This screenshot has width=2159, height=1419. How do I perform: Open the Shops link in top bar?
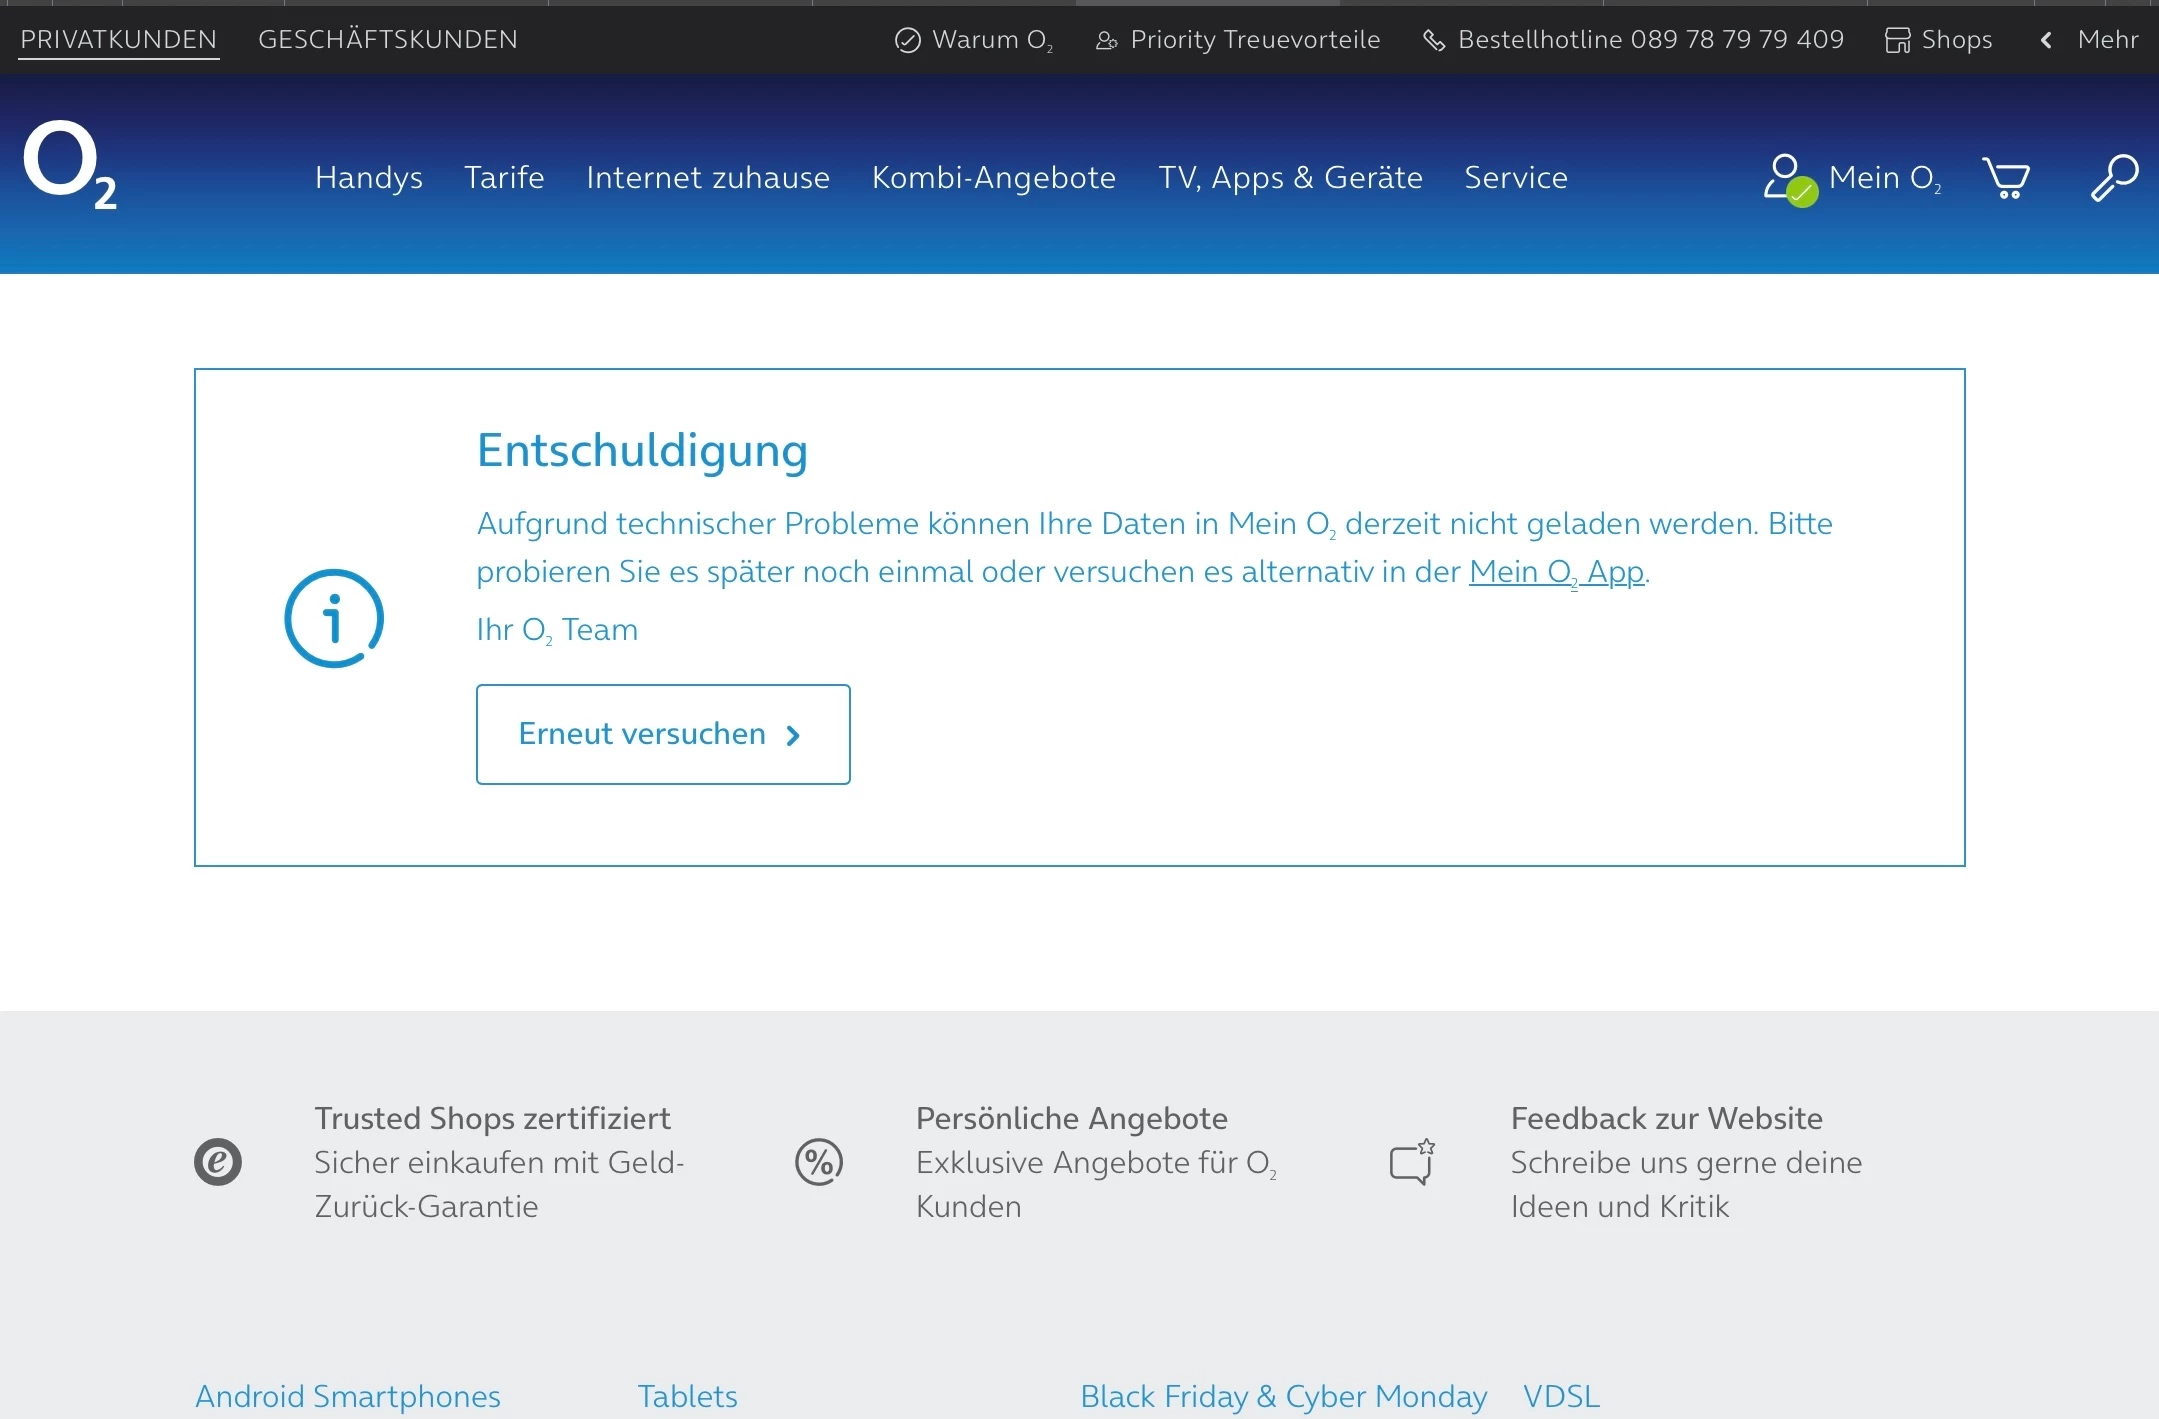point(1939,40)
